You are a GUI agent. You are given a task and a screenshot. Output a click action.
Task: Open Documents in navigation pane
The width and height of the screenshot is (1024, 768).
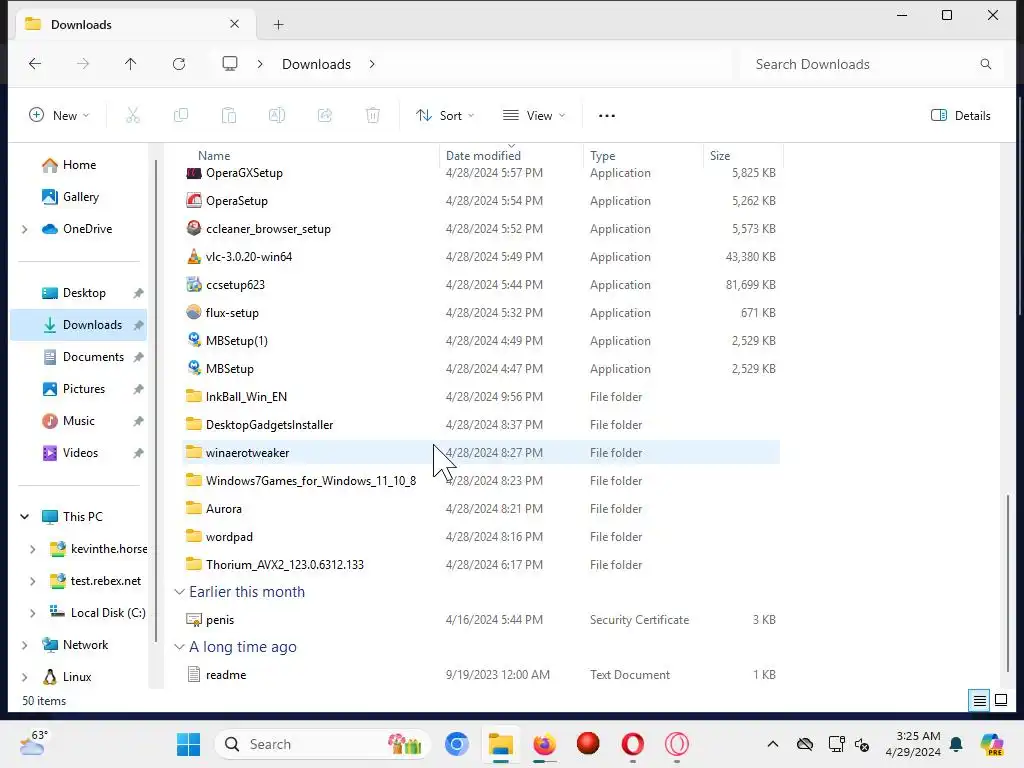click(93, 357)
